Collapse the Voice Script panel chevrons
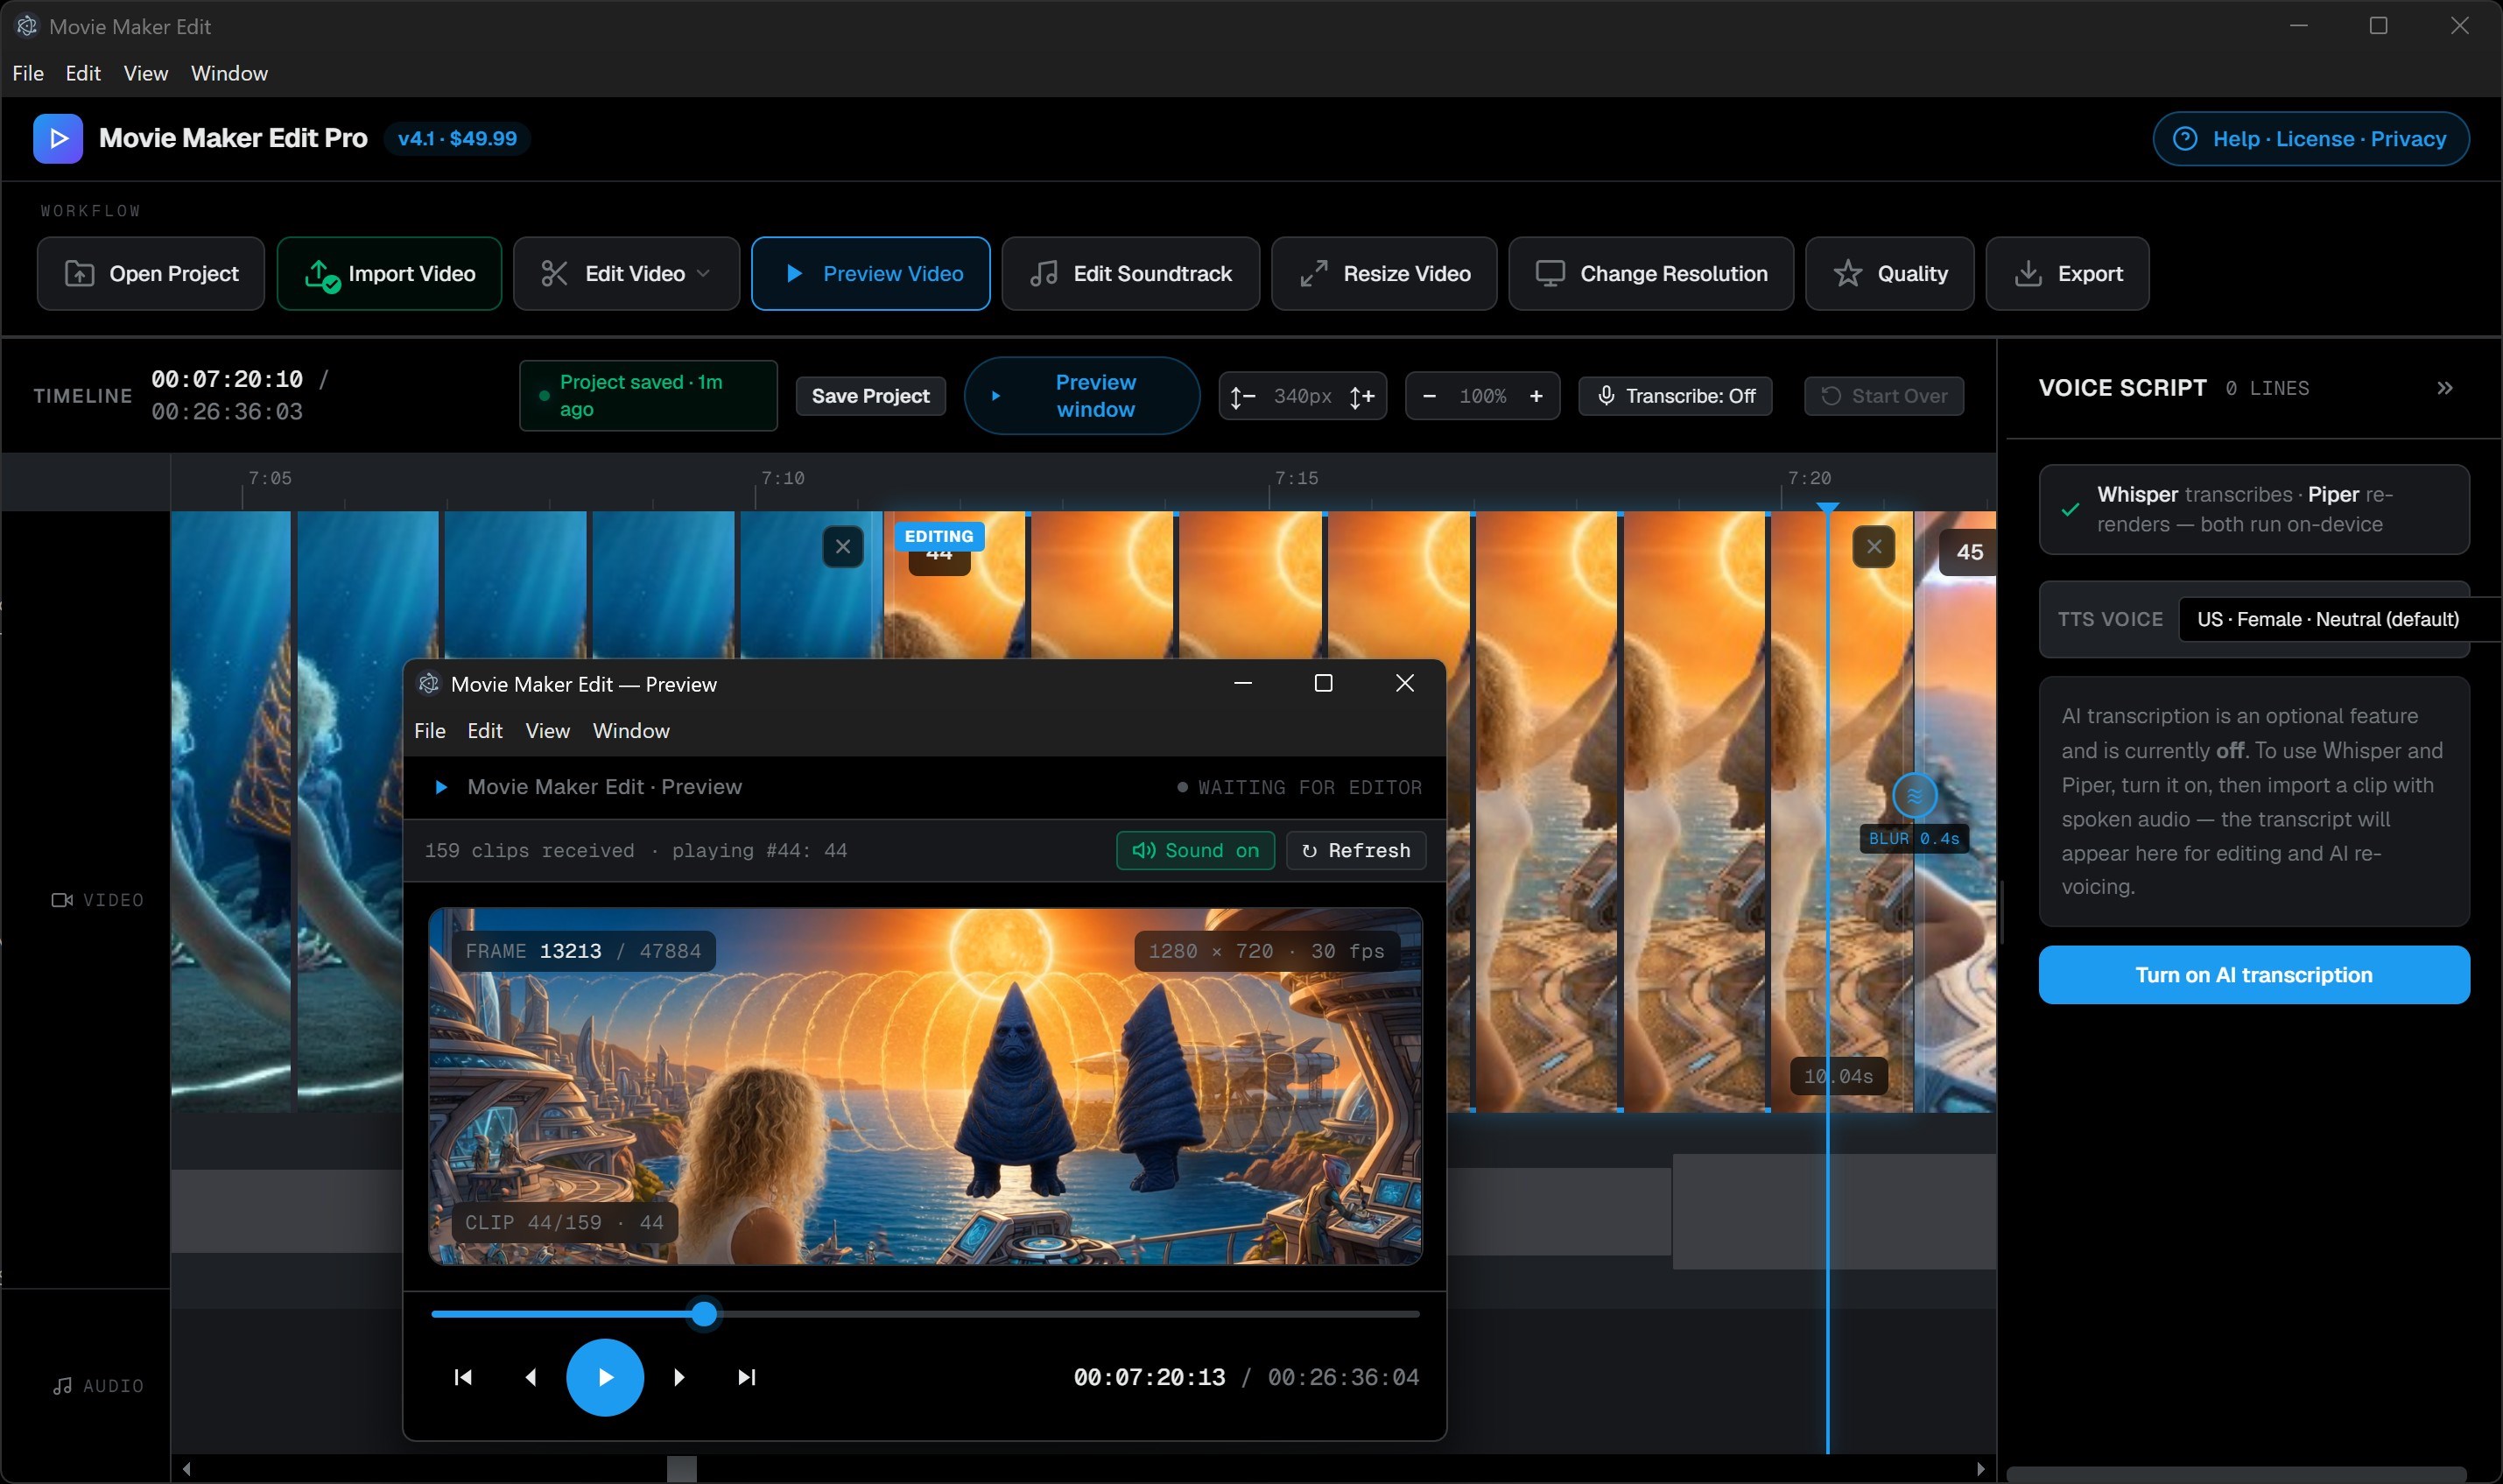The width and height of the screenshot is (2503, 1484). coord(2445,388)
